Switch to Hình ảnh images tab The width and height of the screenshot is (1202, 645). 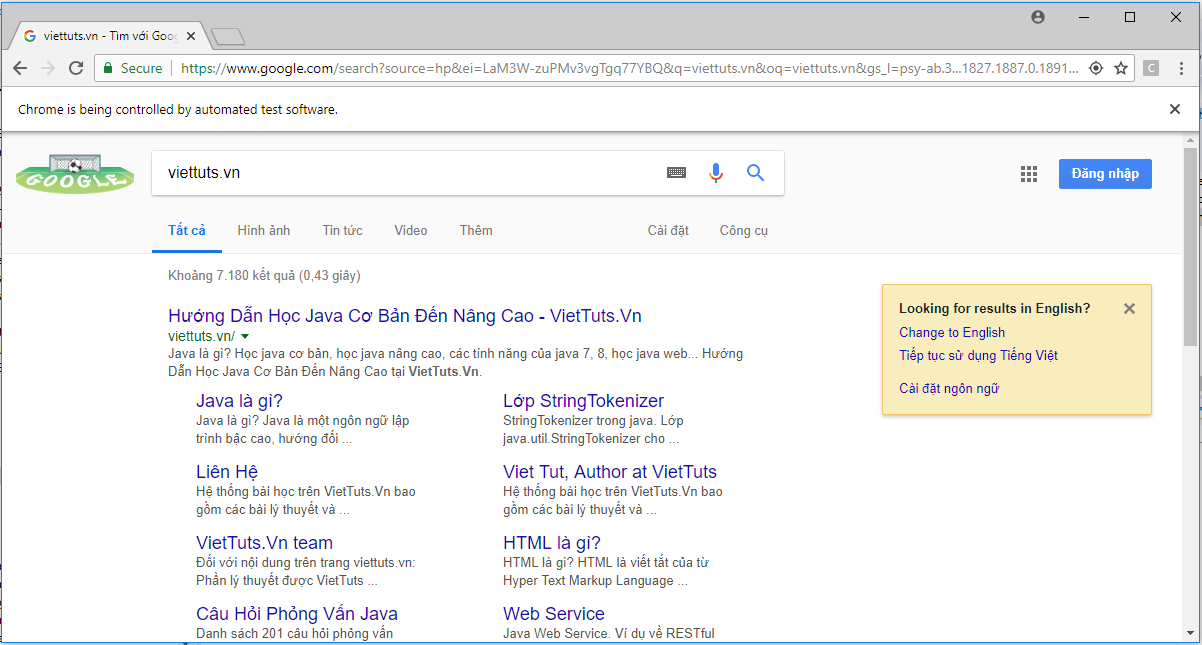coord(264,230)
